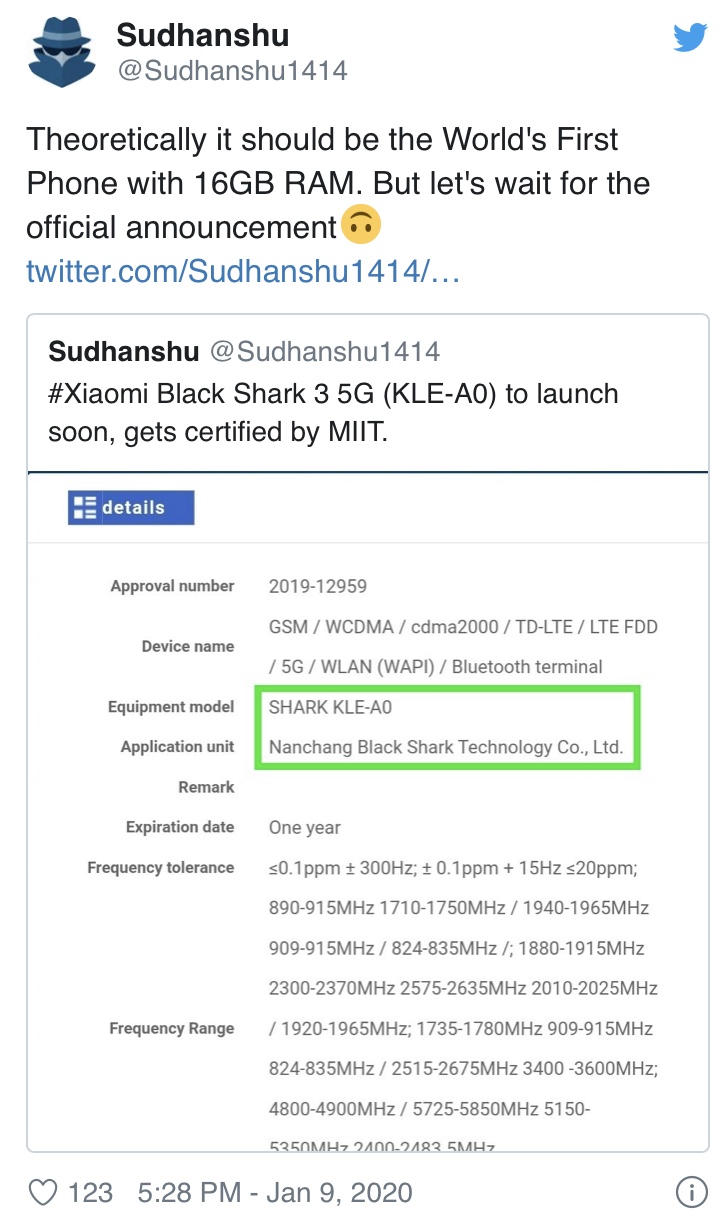The width and height of the screenshot is (728, 1220).
Task: Click the blue details button
Action: [131, 507]
